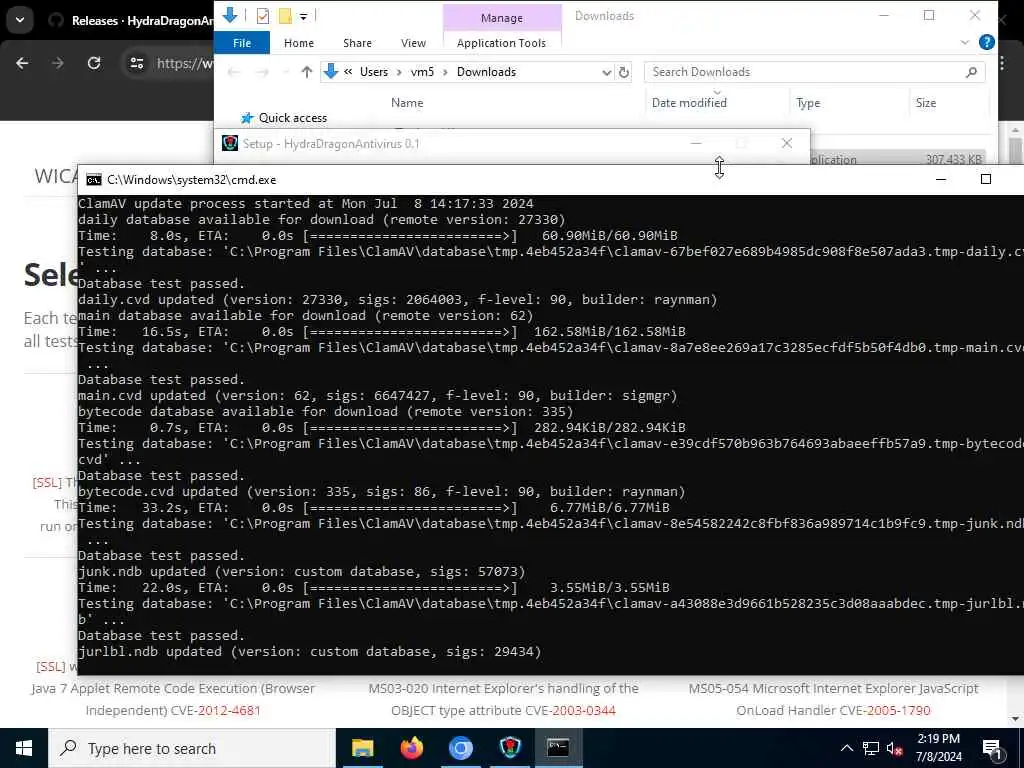Image resolution: width=1024 pixels, height=768 pixels.
Task: Switch to cmd window taskbar icon
Action: coord(558,748)
